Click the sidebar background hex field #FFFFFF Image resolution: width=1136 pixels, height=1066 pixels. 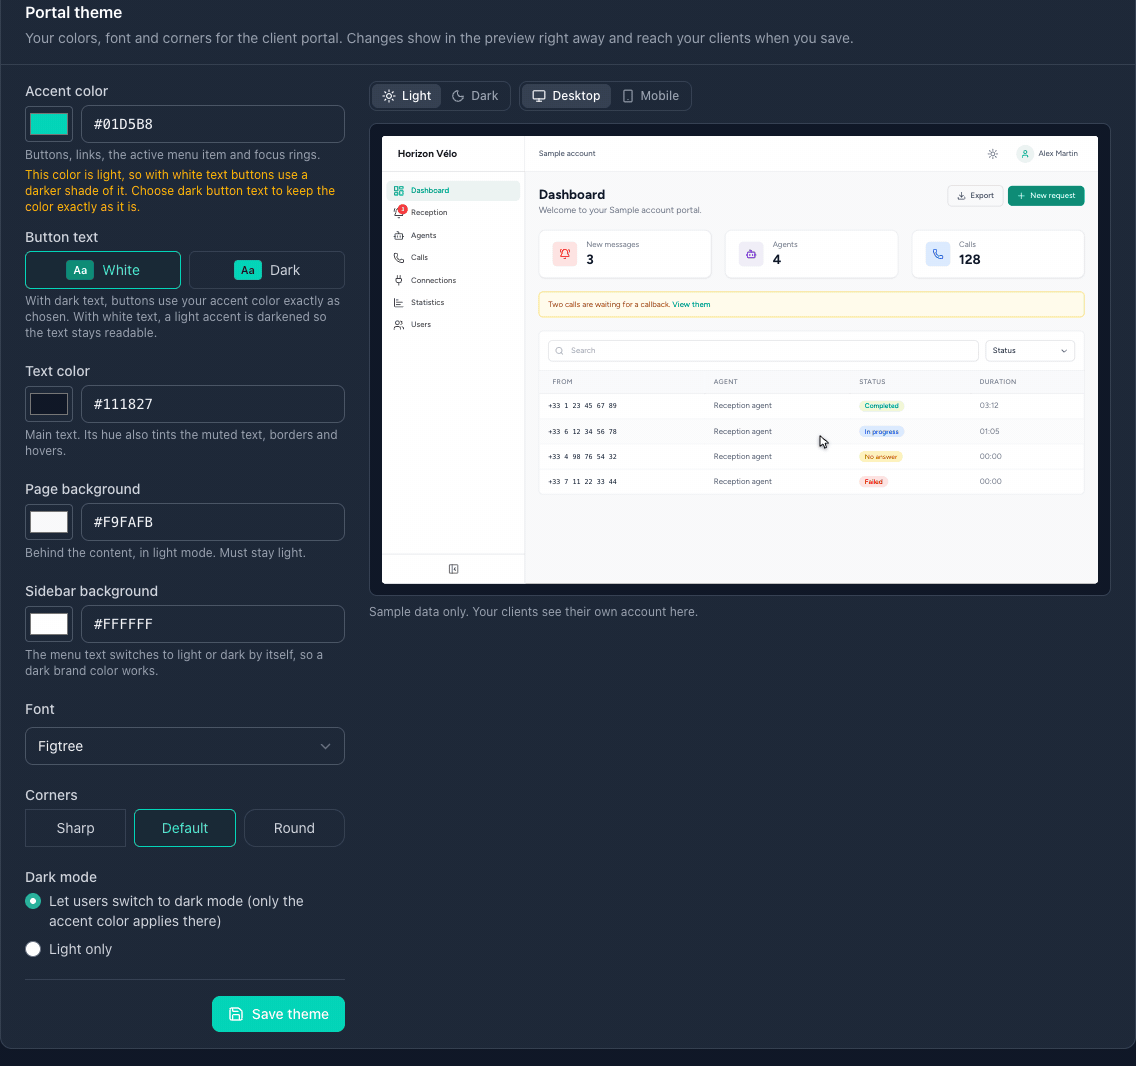(x=213, y=624)
